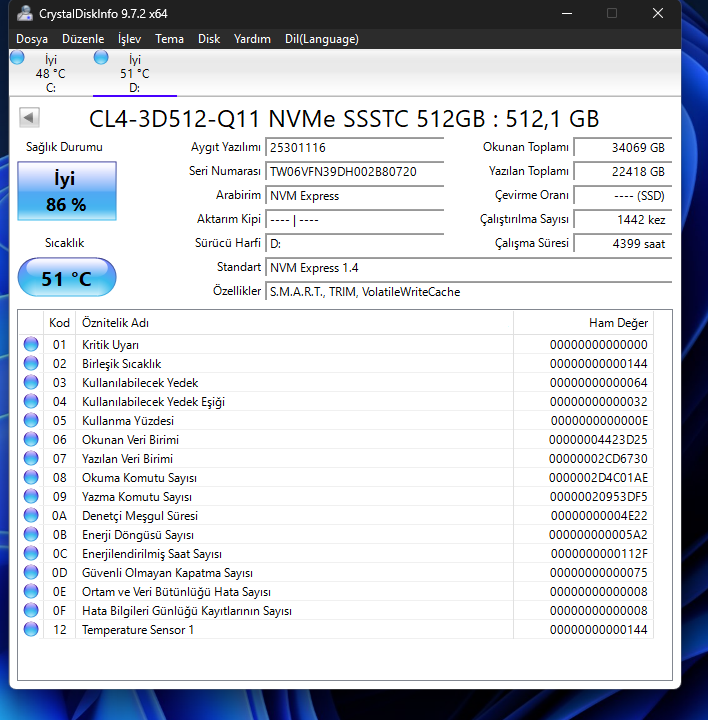
Task: Click the Öznitelik Adı column header
Action: [x=294, y=323]
